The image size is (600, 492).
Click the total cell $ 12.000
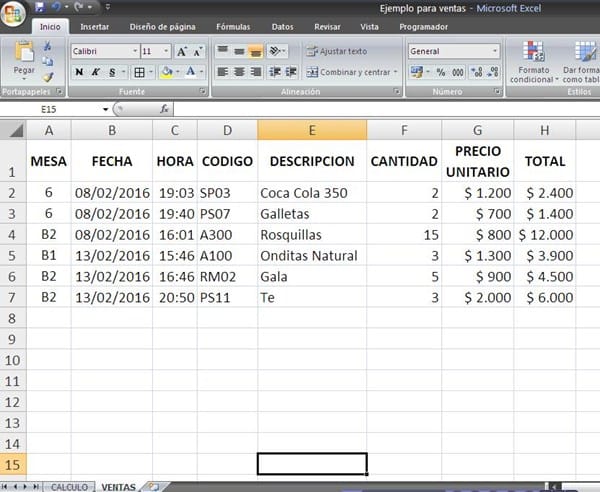click(x=545, y=235)
